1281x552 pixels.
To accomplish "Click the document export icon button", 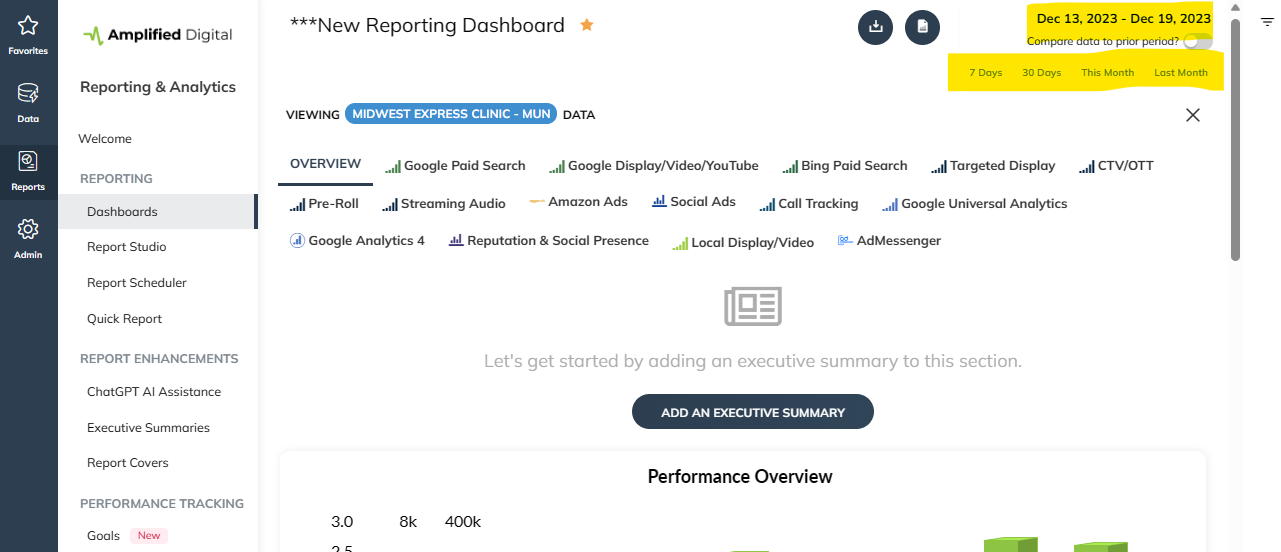I will (x=922, y=27).
